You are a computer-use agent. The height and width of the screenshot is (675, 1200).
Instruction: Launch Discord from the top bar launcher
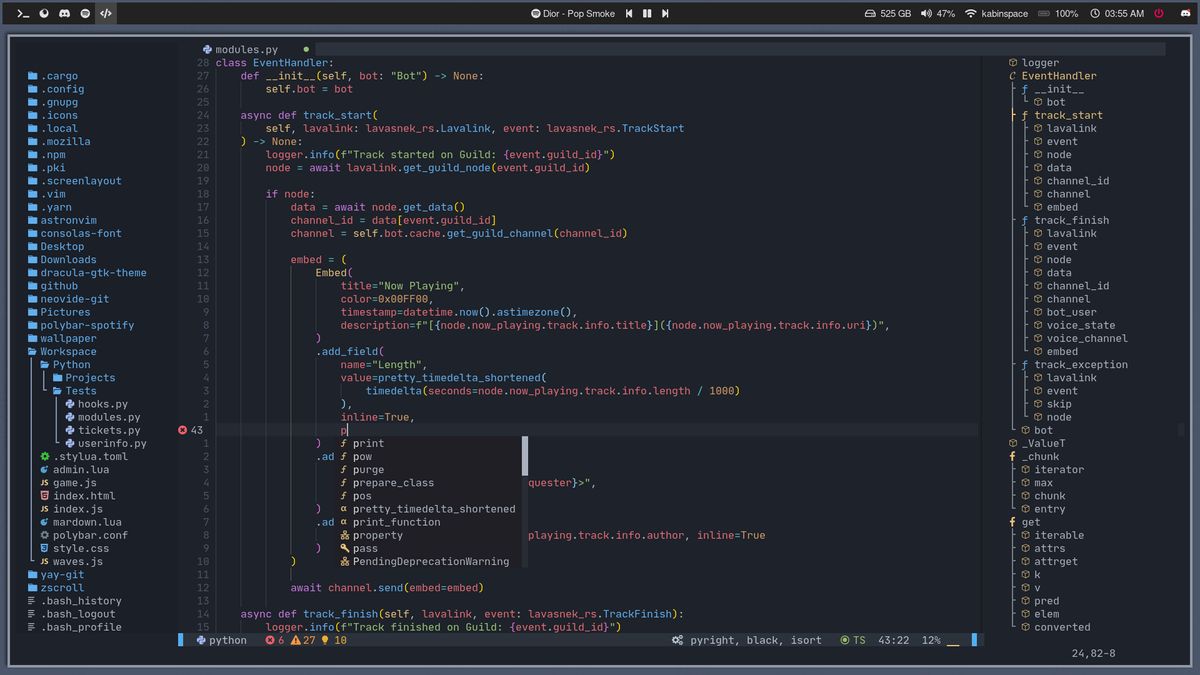tap(65, 14)
